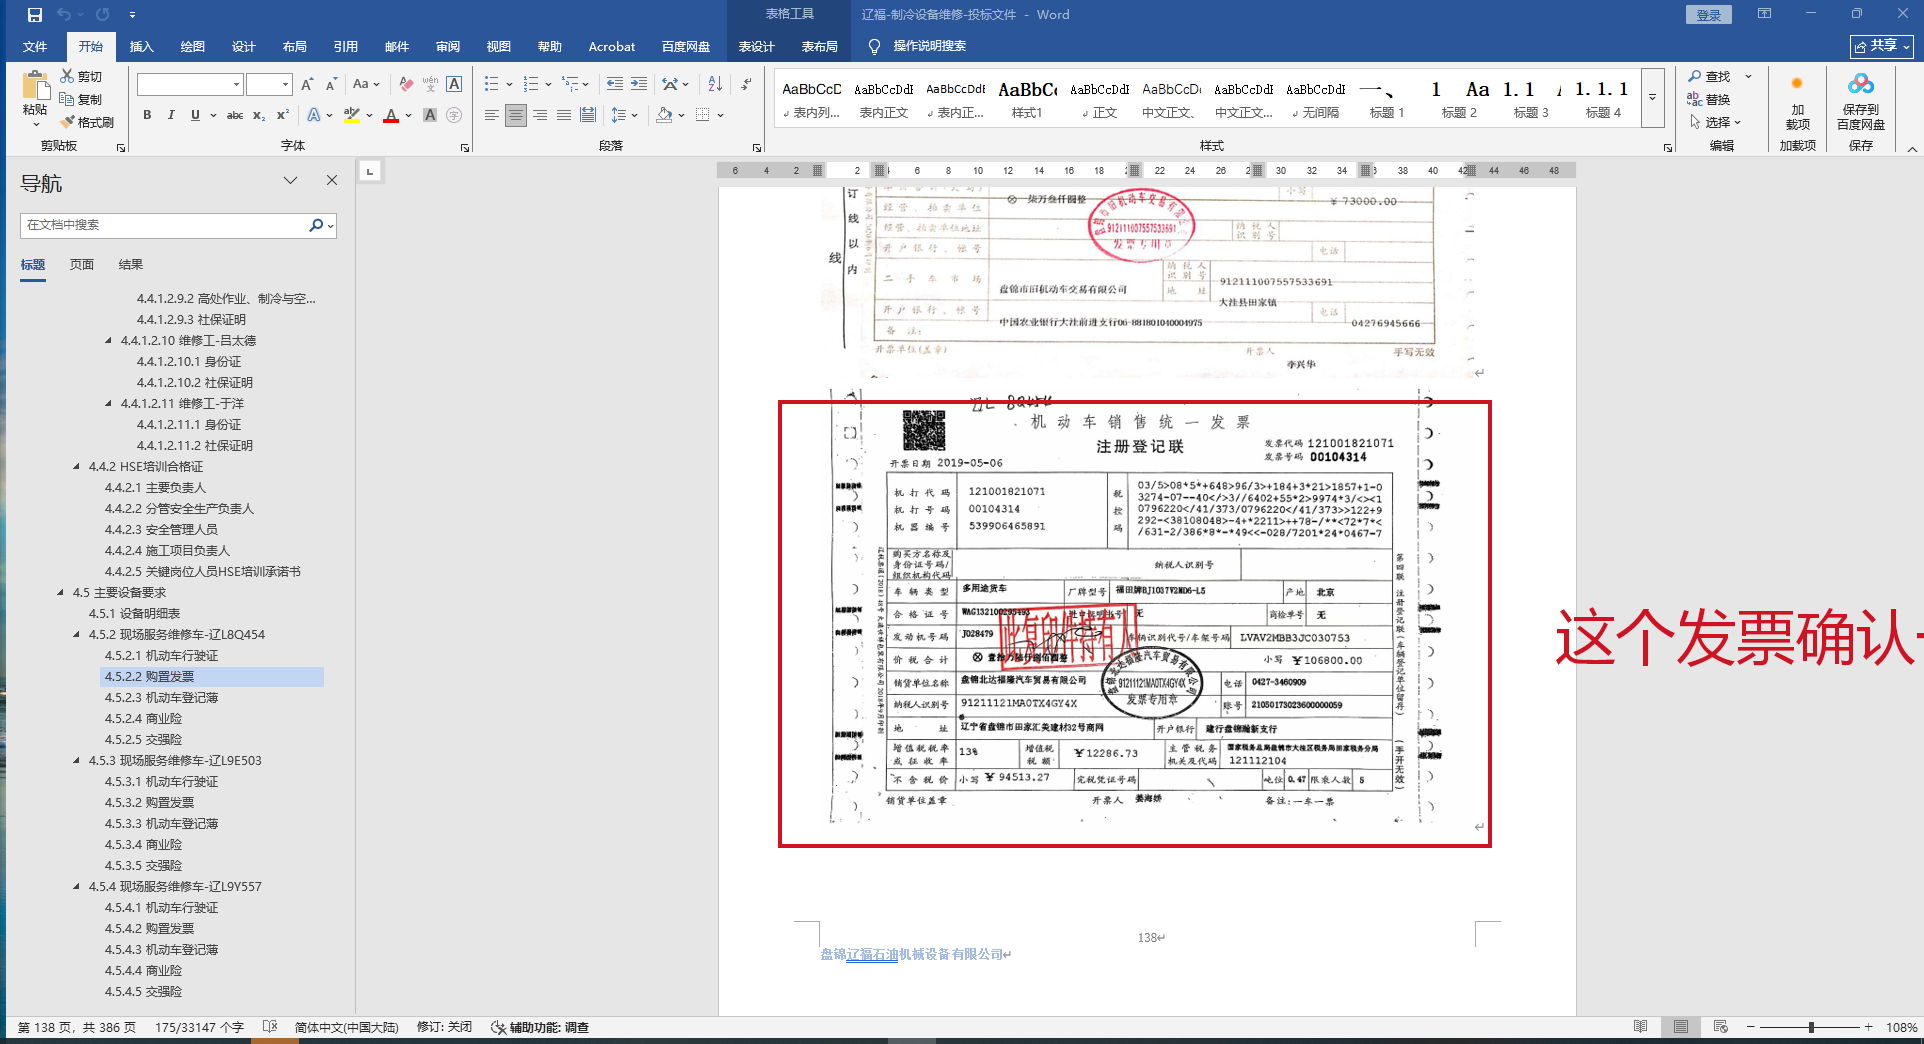Image resolution: width=1924 pixels, height=1044 pixels.
Task: Click the increase indent icon
Action: 639,84
